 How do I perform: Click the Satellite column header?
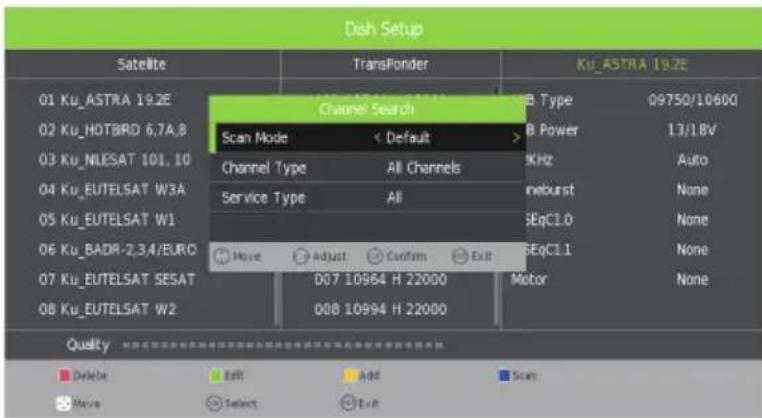[x=141, y=64]
